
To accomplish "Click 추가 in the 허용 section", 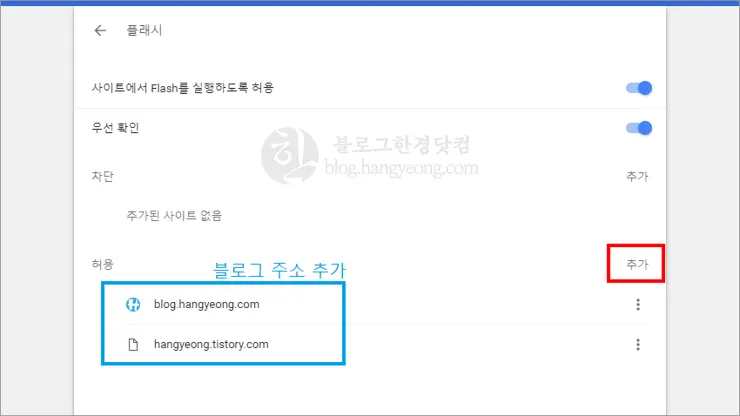I will [637, 264].
